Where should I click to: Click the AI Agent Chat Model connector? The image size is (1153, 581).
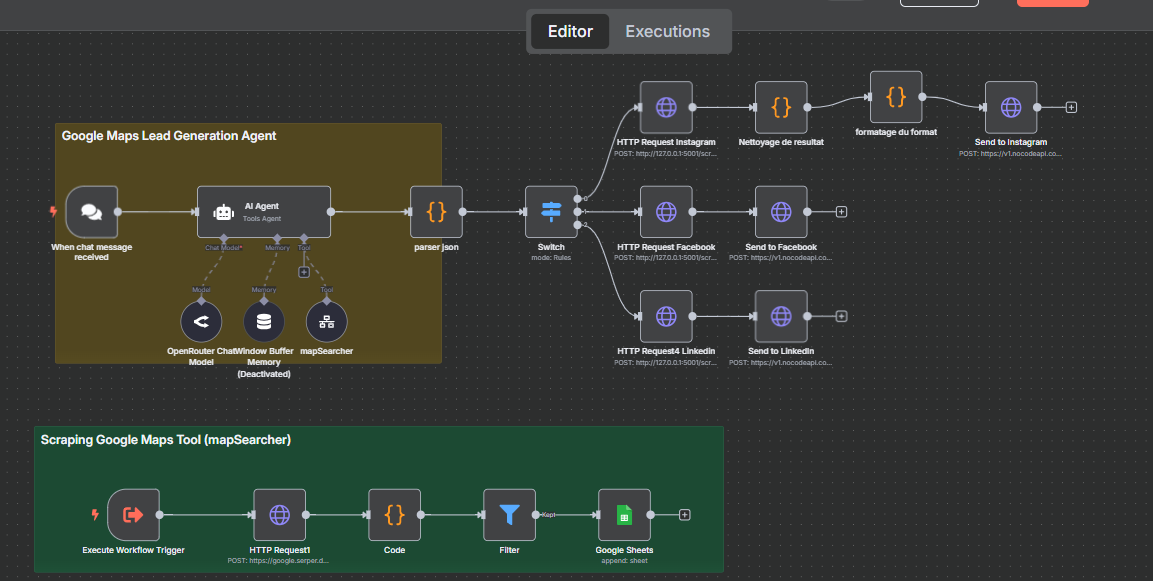tap(224, 238)
